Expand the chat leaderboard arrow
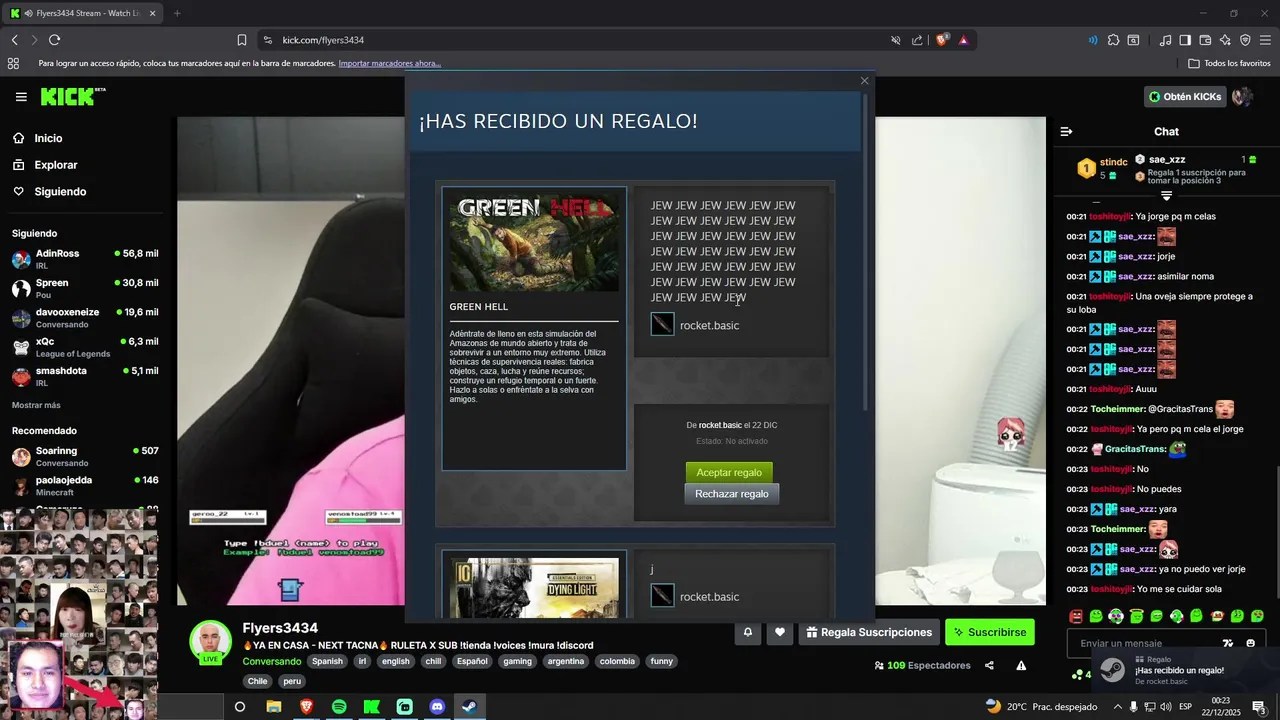 (1166, 196)
